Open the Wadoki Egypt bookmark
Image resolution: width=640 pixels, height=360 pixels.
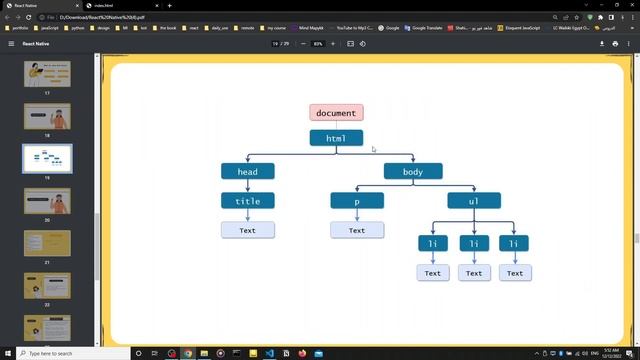pos(567,28)
